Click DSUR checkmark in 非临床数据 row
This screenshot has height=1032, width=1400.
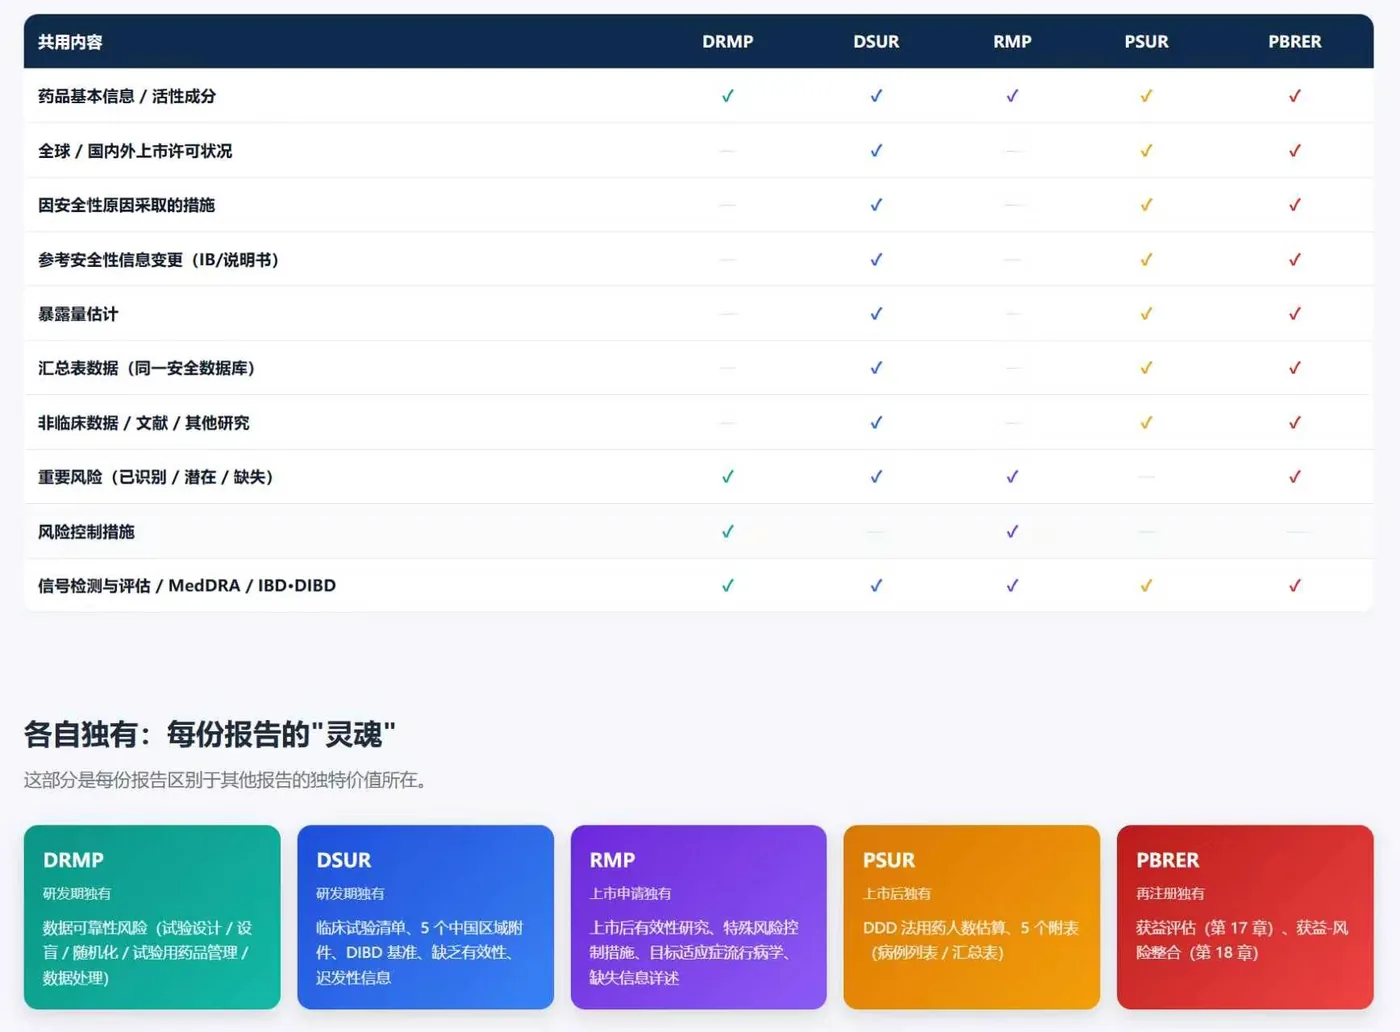pos(876,423)
